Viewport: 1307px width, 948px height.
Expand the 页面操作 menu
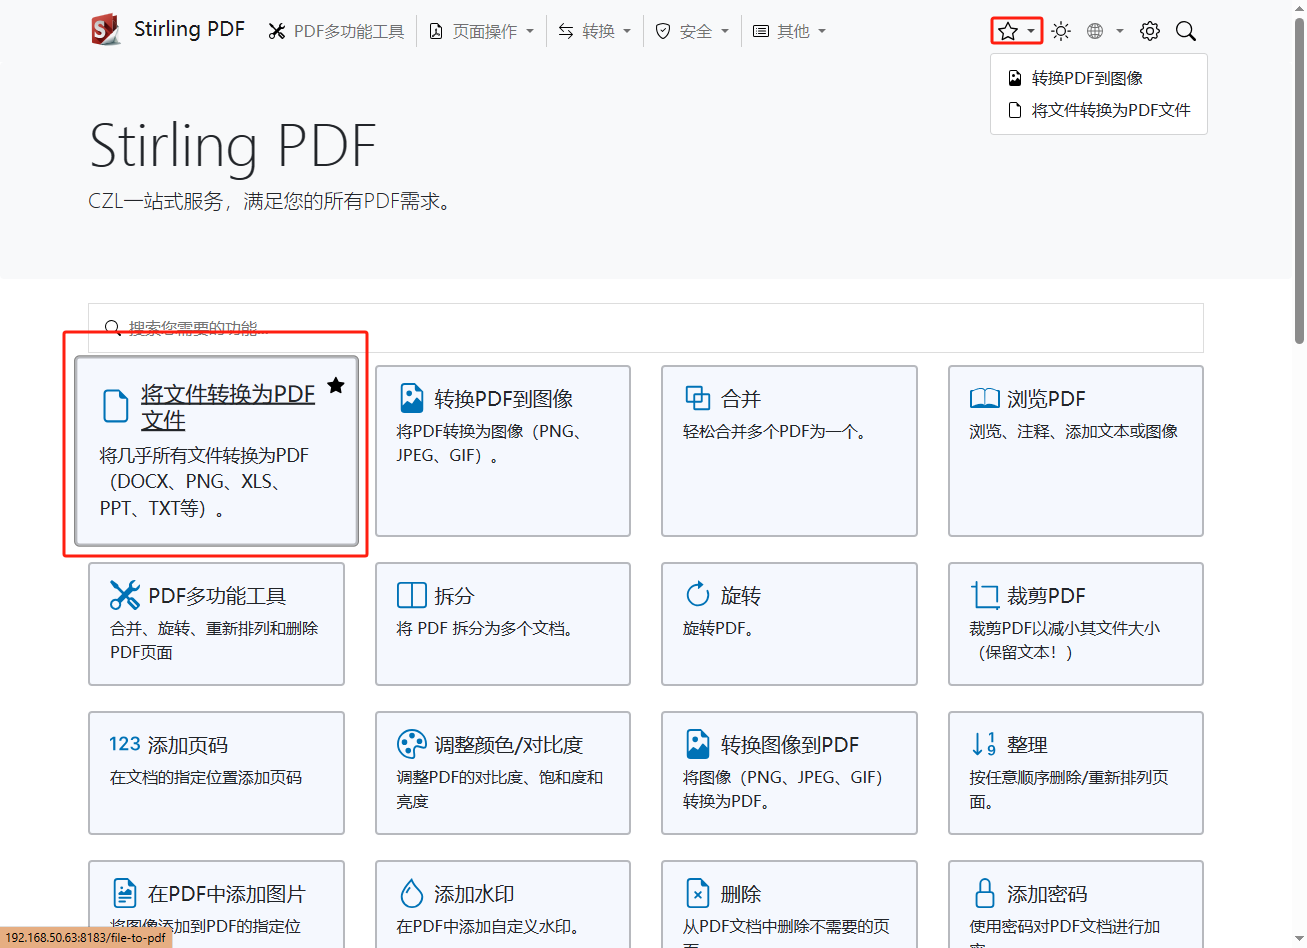coord(481,31)
